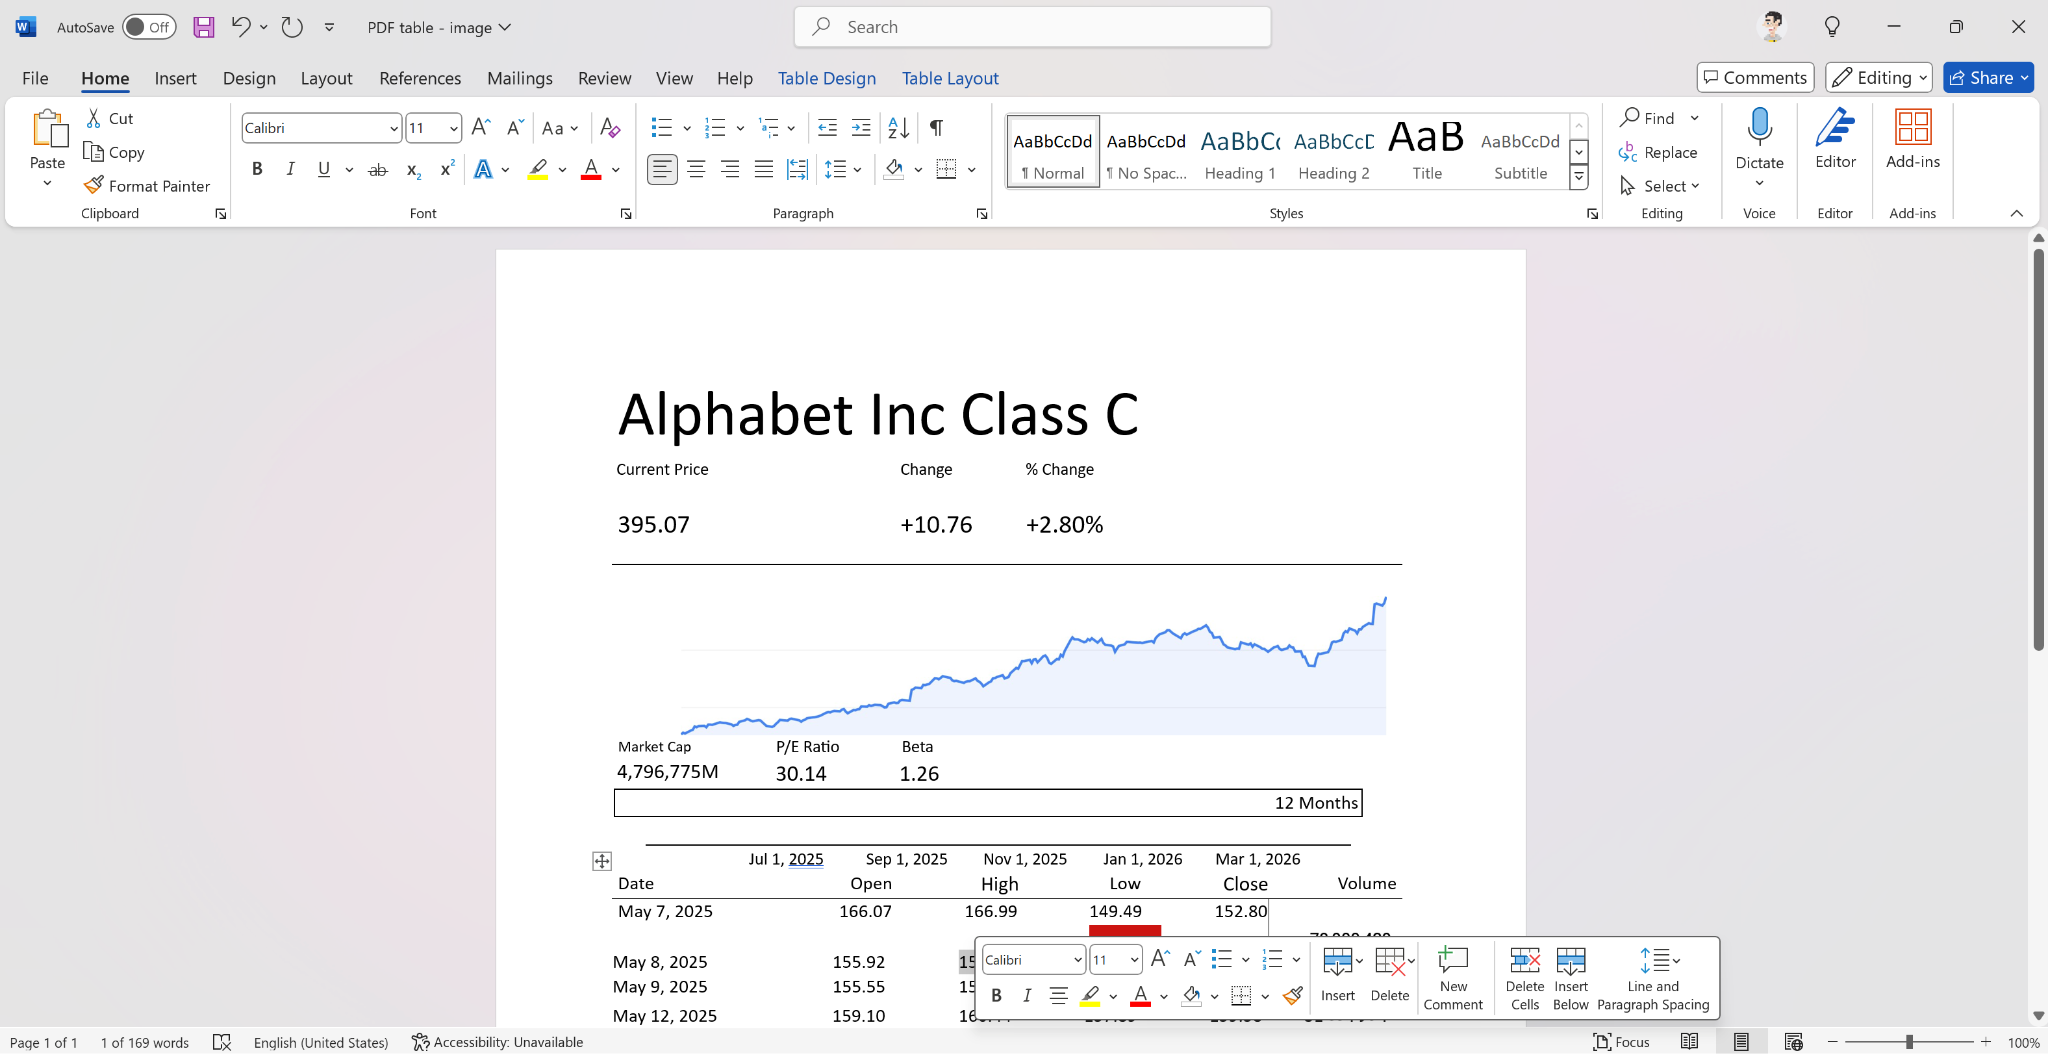Open the ribbon font size dropdown
Image resolution: width=2048 pixels, height=1054 pixels.
(453, 128)
